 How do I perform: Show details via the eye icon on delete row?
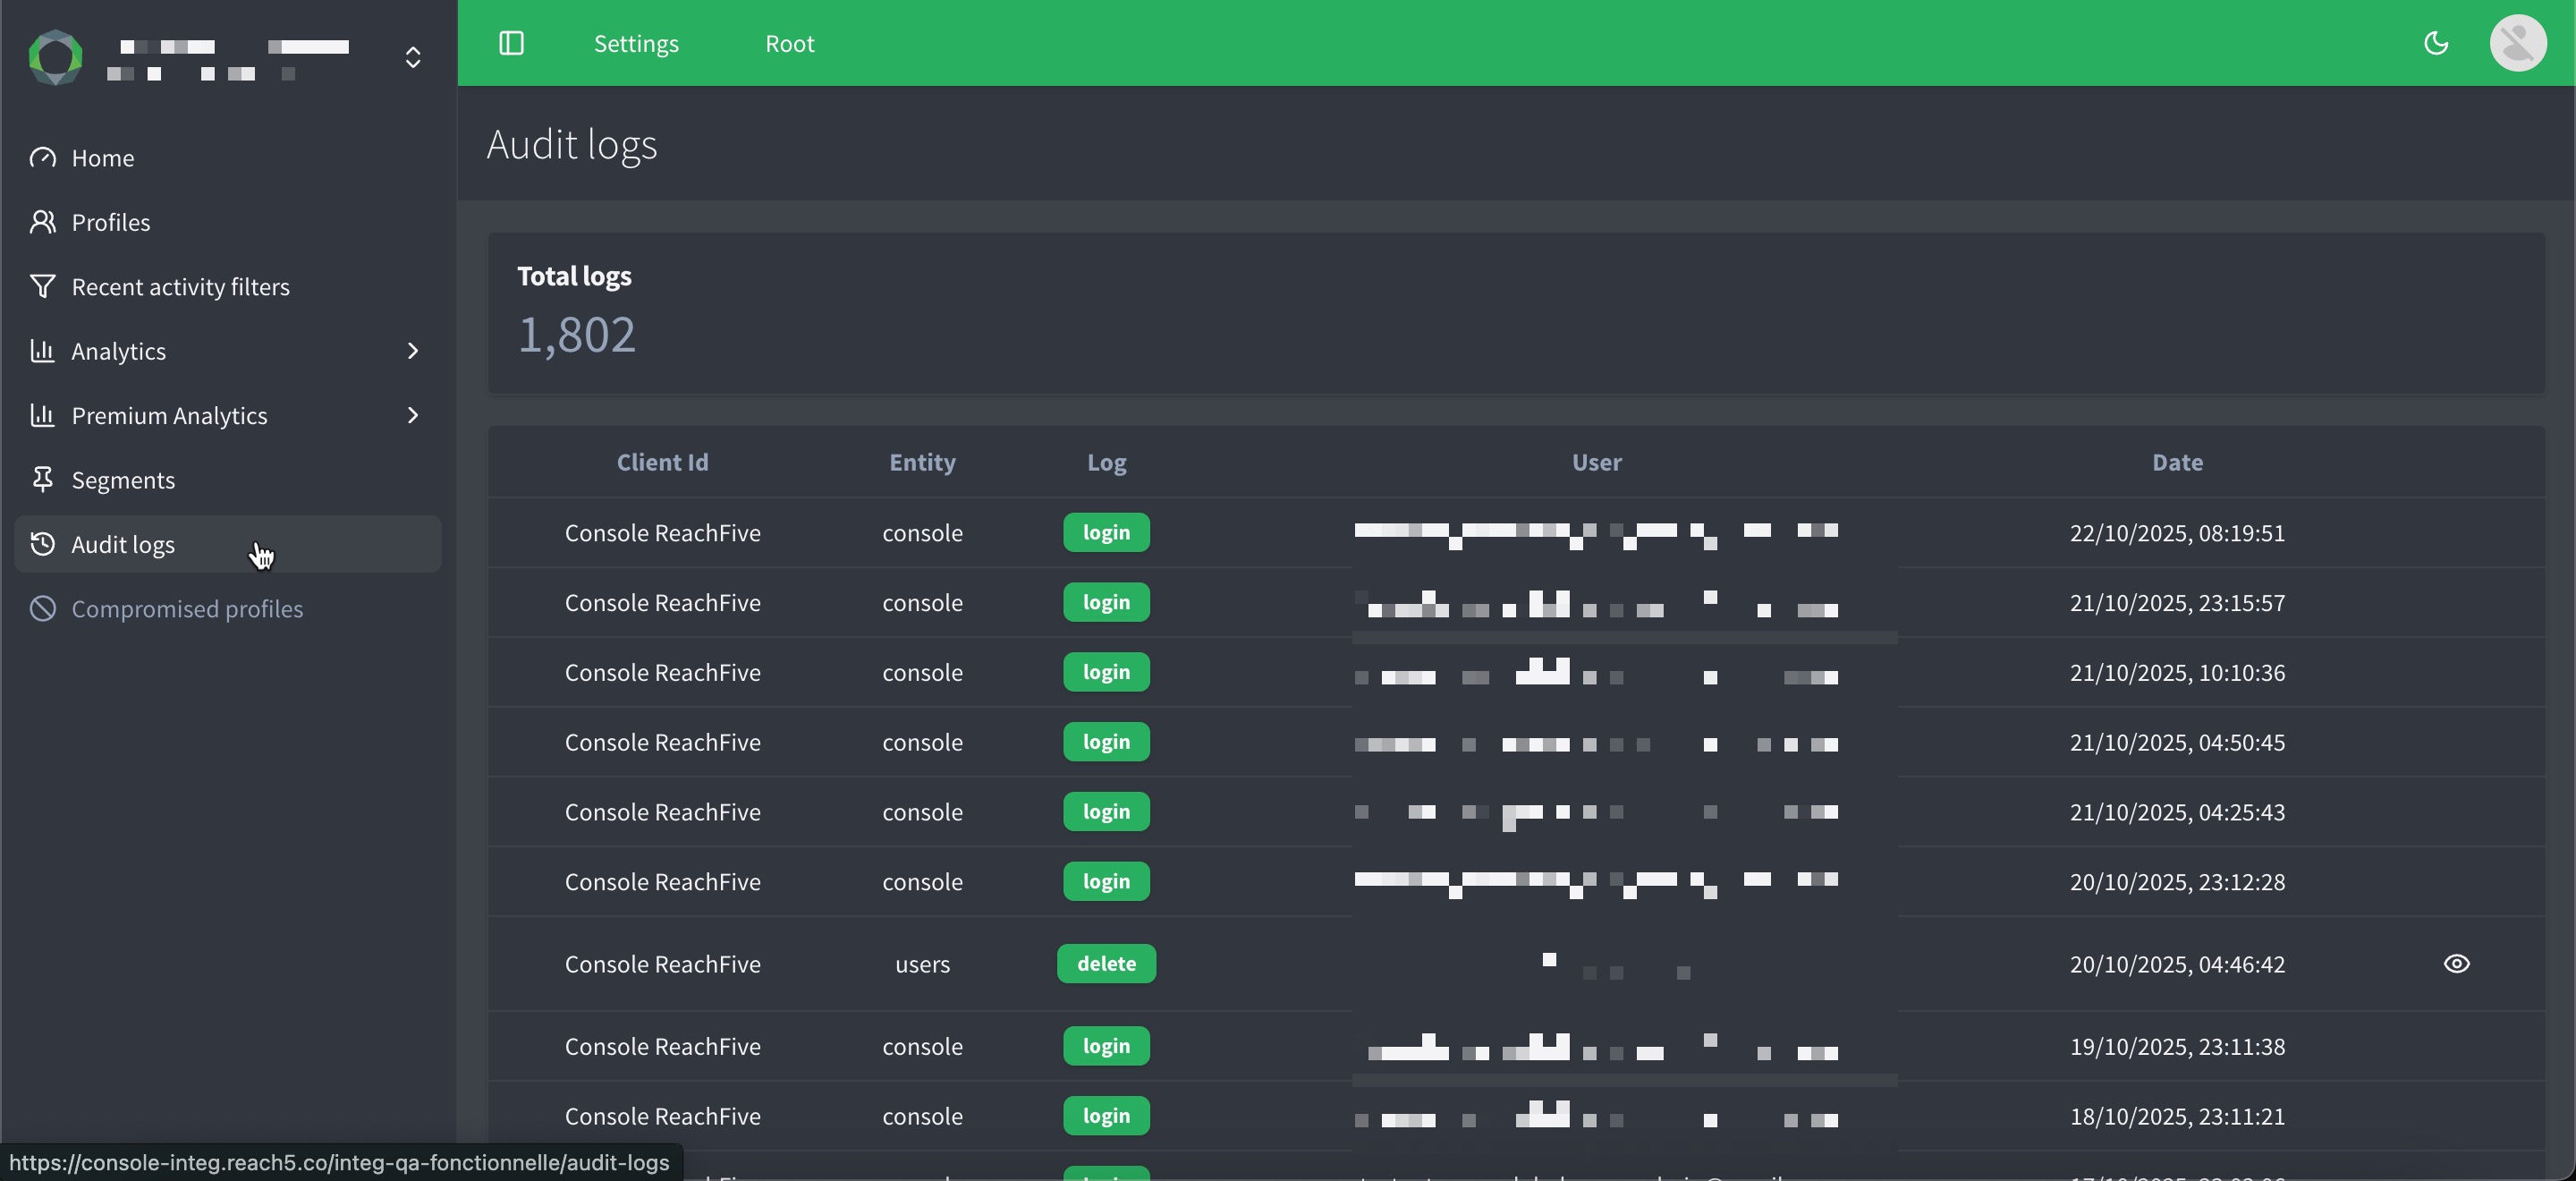[2457, 963]
